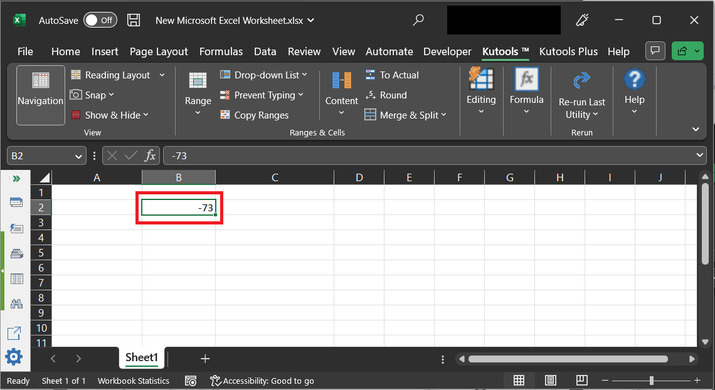The height and width of the screenshot is (390, 715).
Task: Click the Select All triangle corner
Action: [44, 177]
